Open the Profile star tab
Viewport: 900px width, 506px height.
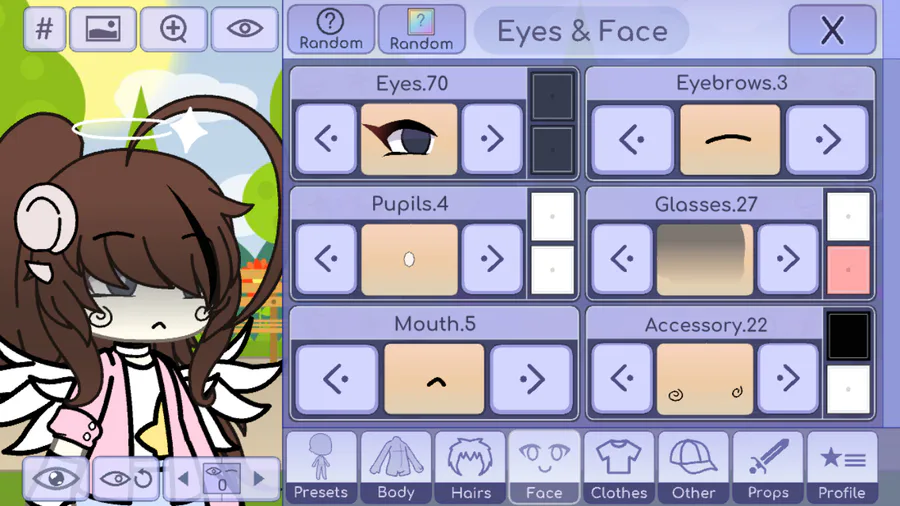[x=842, y=467]
